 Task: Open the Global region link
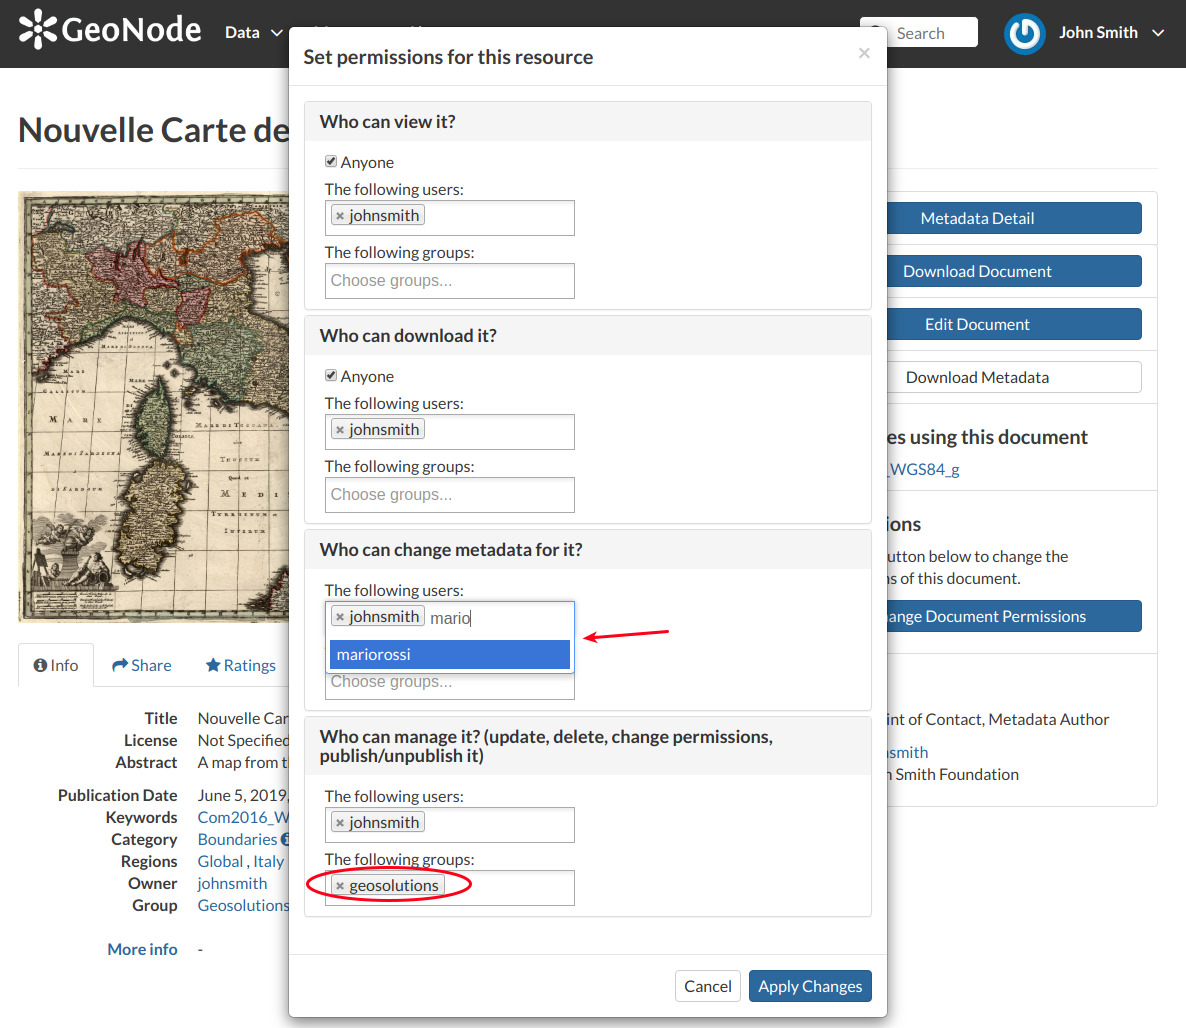tap(220, 861)
